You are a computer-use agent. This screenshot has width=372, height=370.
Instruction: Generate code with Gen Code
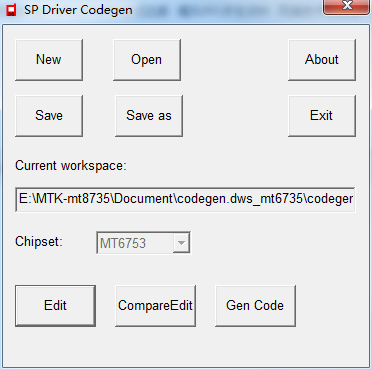(x=255, y=306)
